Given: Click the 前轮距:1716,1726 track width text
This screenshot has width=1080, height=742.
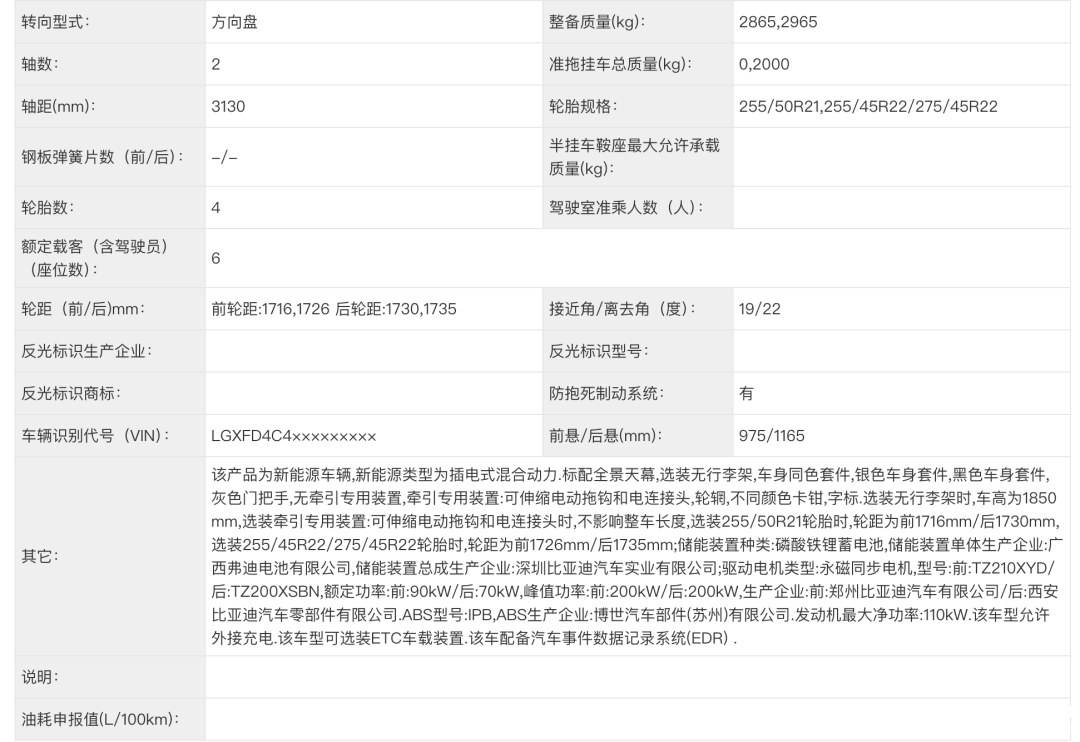Looking at the screenshot, I should coord(270,309).
